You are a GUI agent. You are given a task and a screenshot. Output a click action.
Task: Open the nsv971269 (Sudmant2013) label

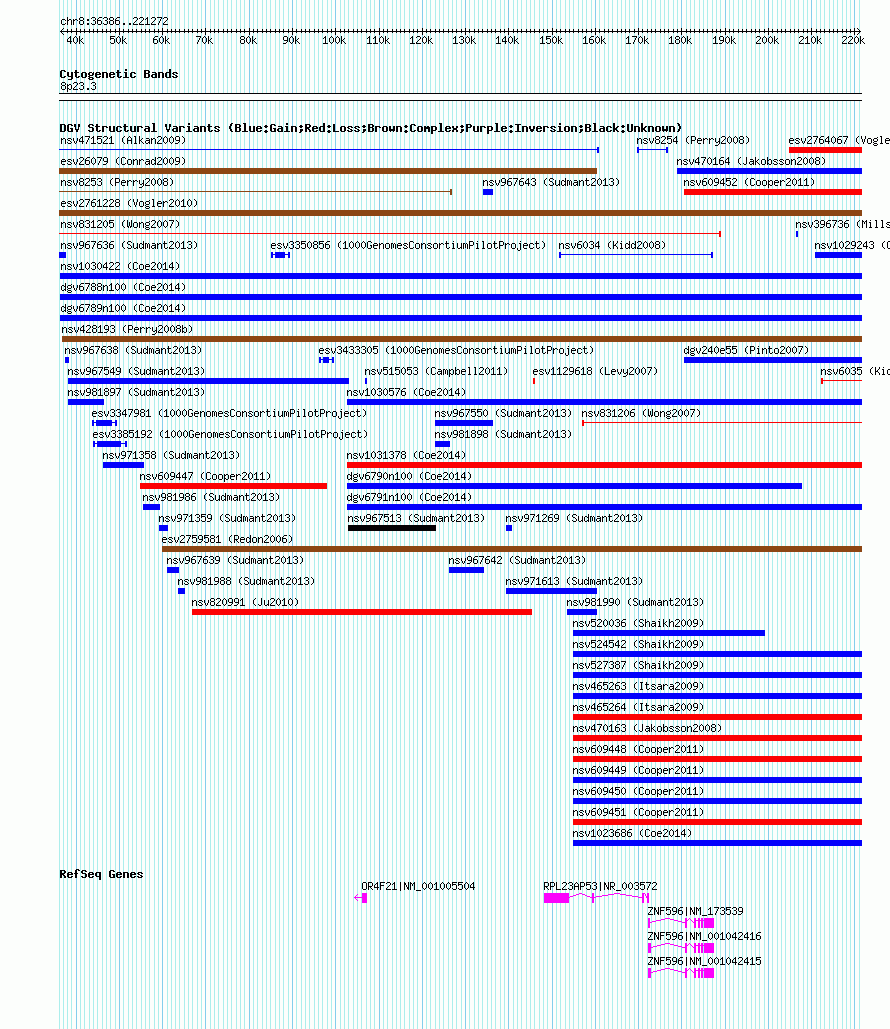coord(574,518)
